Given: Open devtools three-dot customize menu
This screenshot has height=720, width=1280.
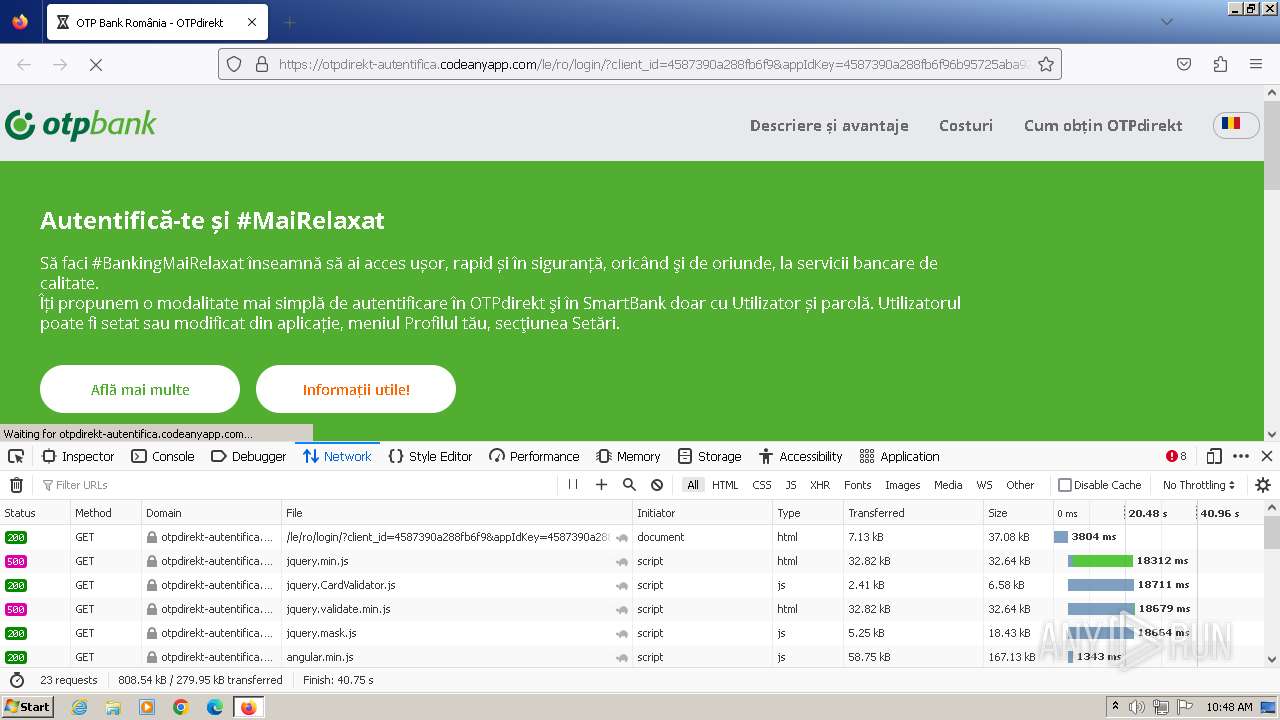Looking at the screenshot, I should 1241,456.
